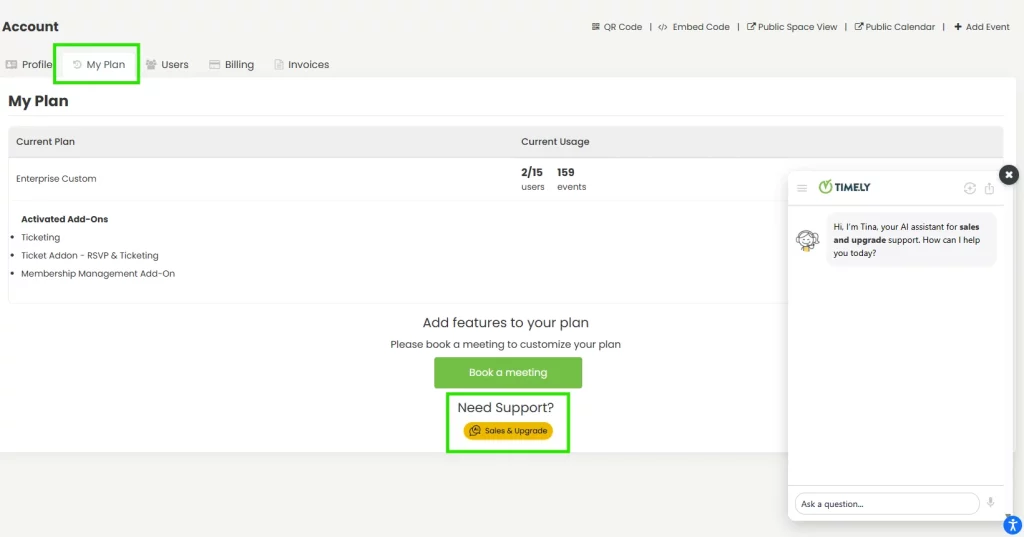Click the chat share/export icon
Image resolution: width=1024 pixels, height=537 pixels.
pyautogui.click(x=989, y=188)
